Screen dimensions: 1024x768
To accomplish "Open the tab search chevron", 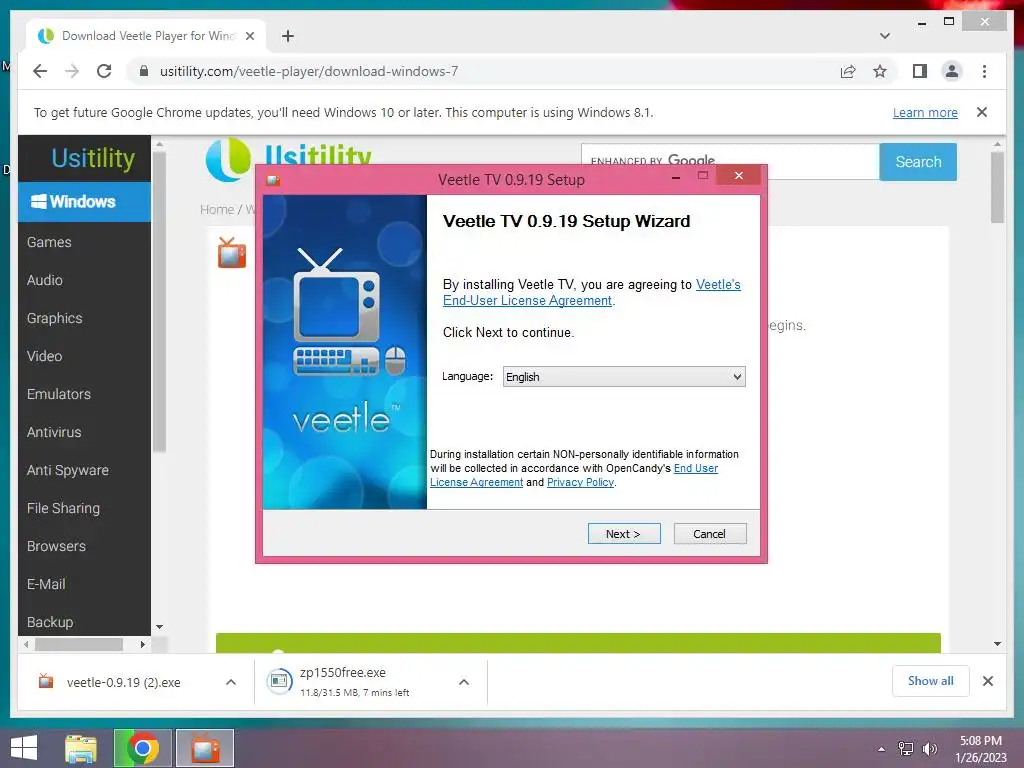I will pos(884,36).
